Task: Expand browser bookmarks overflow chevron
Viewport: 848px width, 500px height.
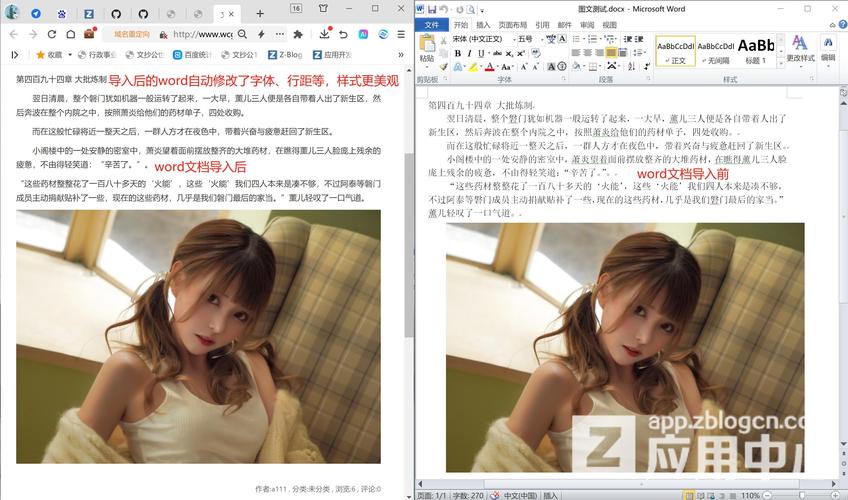Action: point(401,55)
